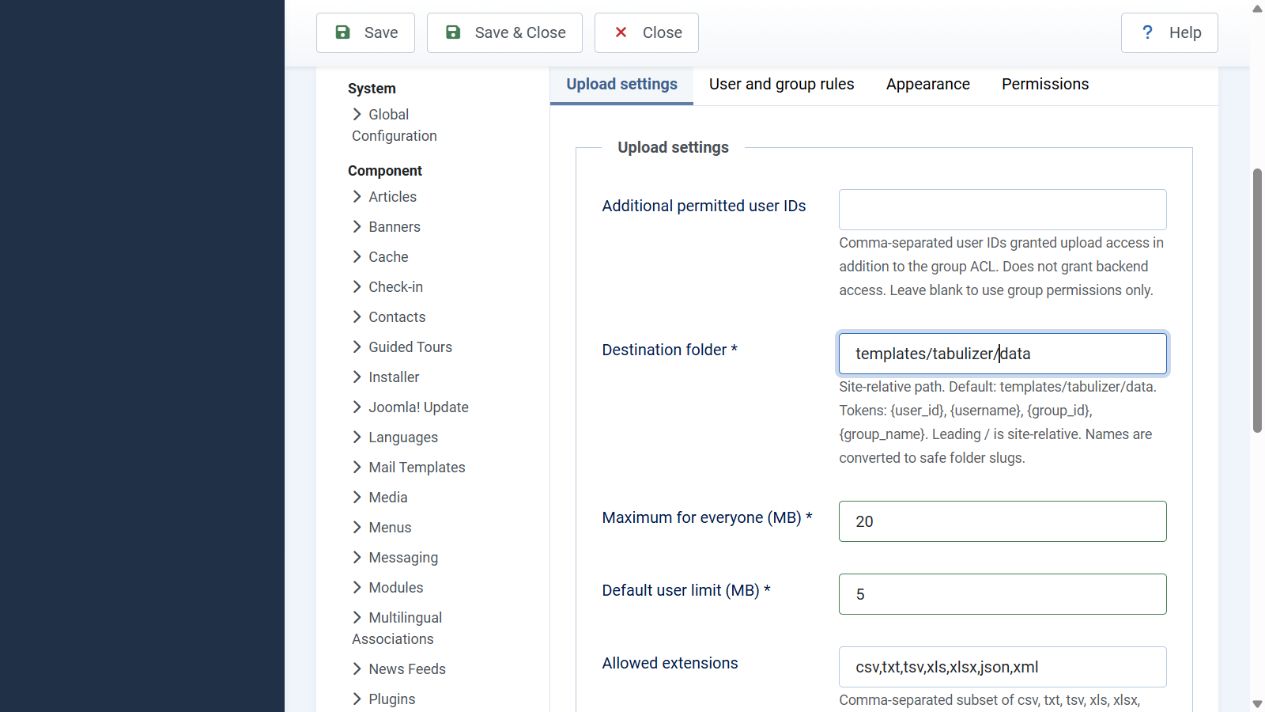The width and height of the screenshot is (1265, 712).
Task: Open the Help button
Action: 1169,33
